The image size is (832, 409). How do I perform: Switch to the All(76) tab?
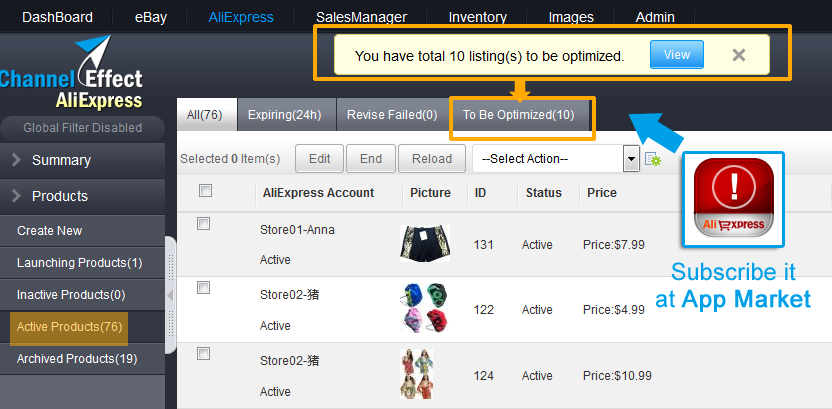pyautogui.click(x=205, y=115)
